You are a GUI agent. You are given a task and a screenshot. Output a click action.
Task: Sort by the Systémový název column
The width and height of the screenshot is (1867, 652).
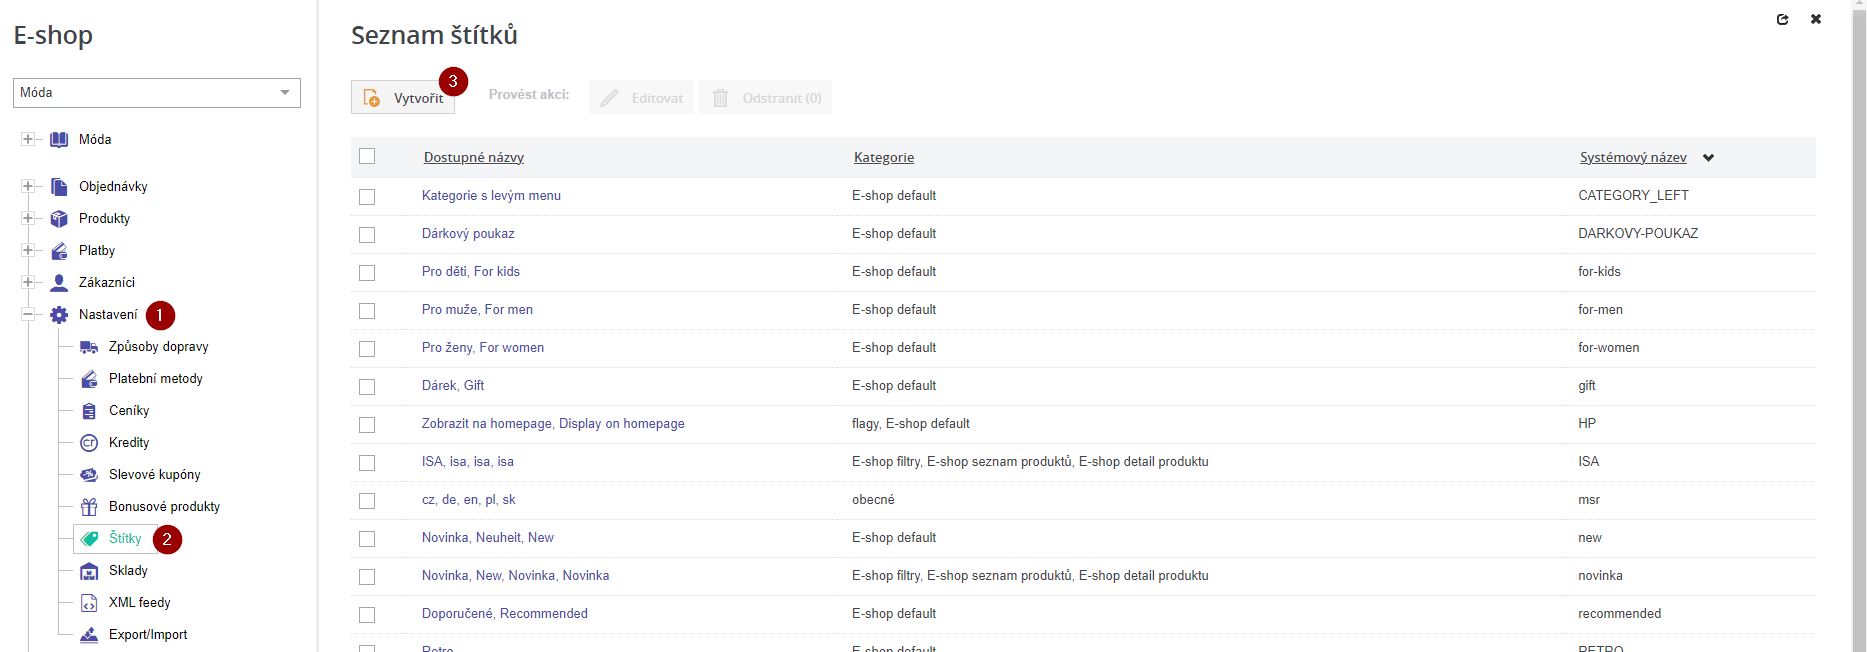[1632, 158]
